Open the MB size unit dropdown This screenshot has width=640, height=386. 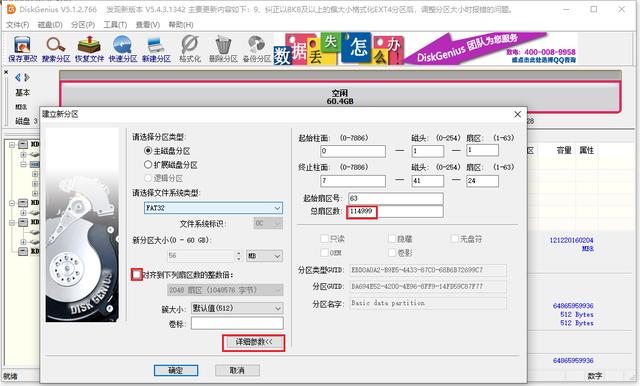pos(264,256)
